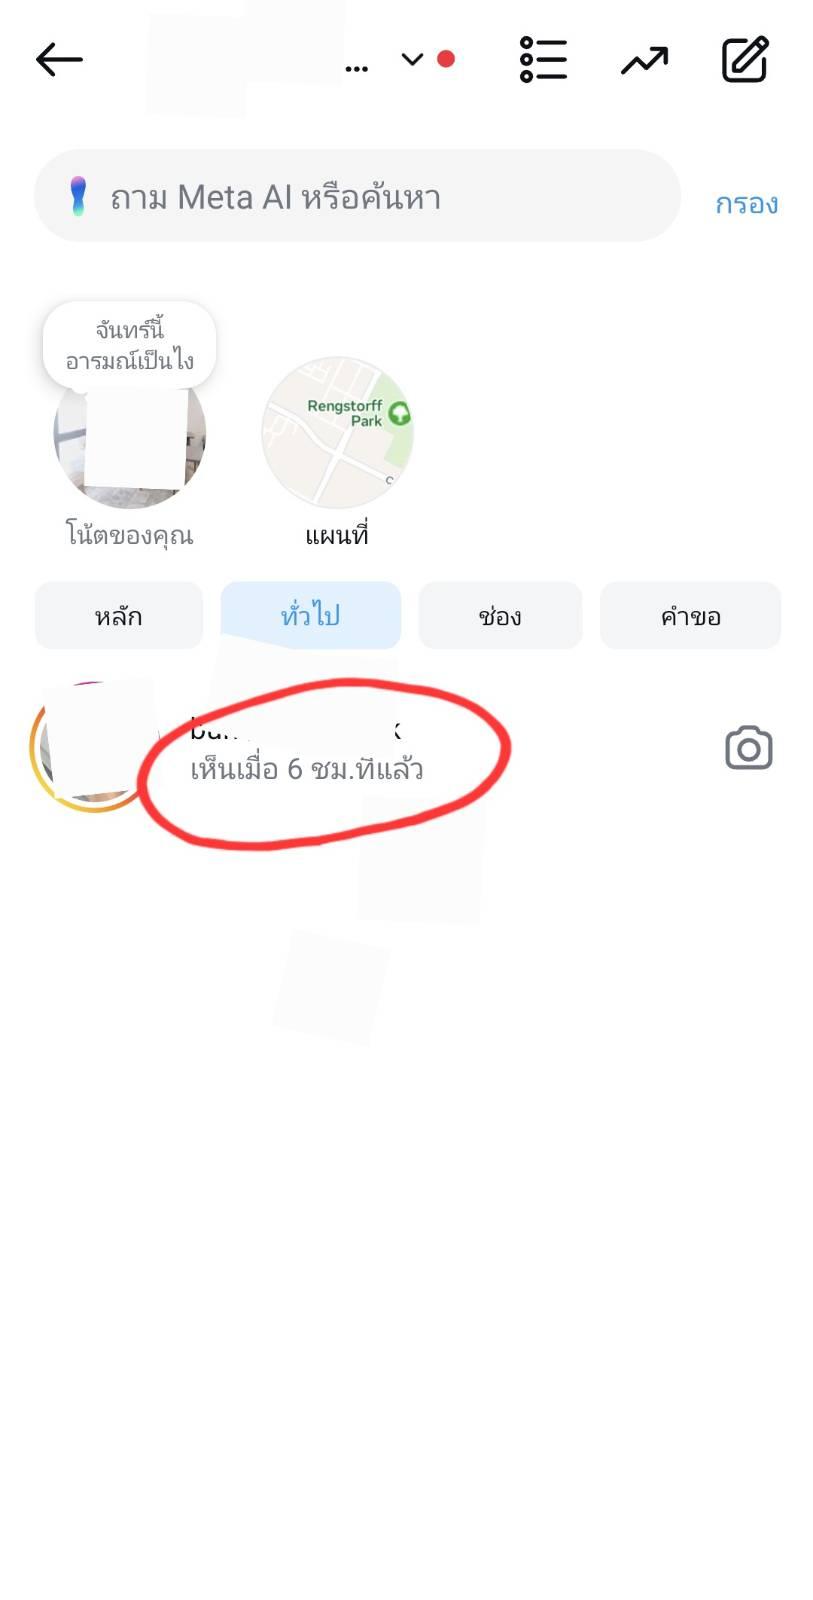Viewport: 813px width, 1600px height.
Task: Go to the คำขอ tab
Action: [x=690, y=616]
